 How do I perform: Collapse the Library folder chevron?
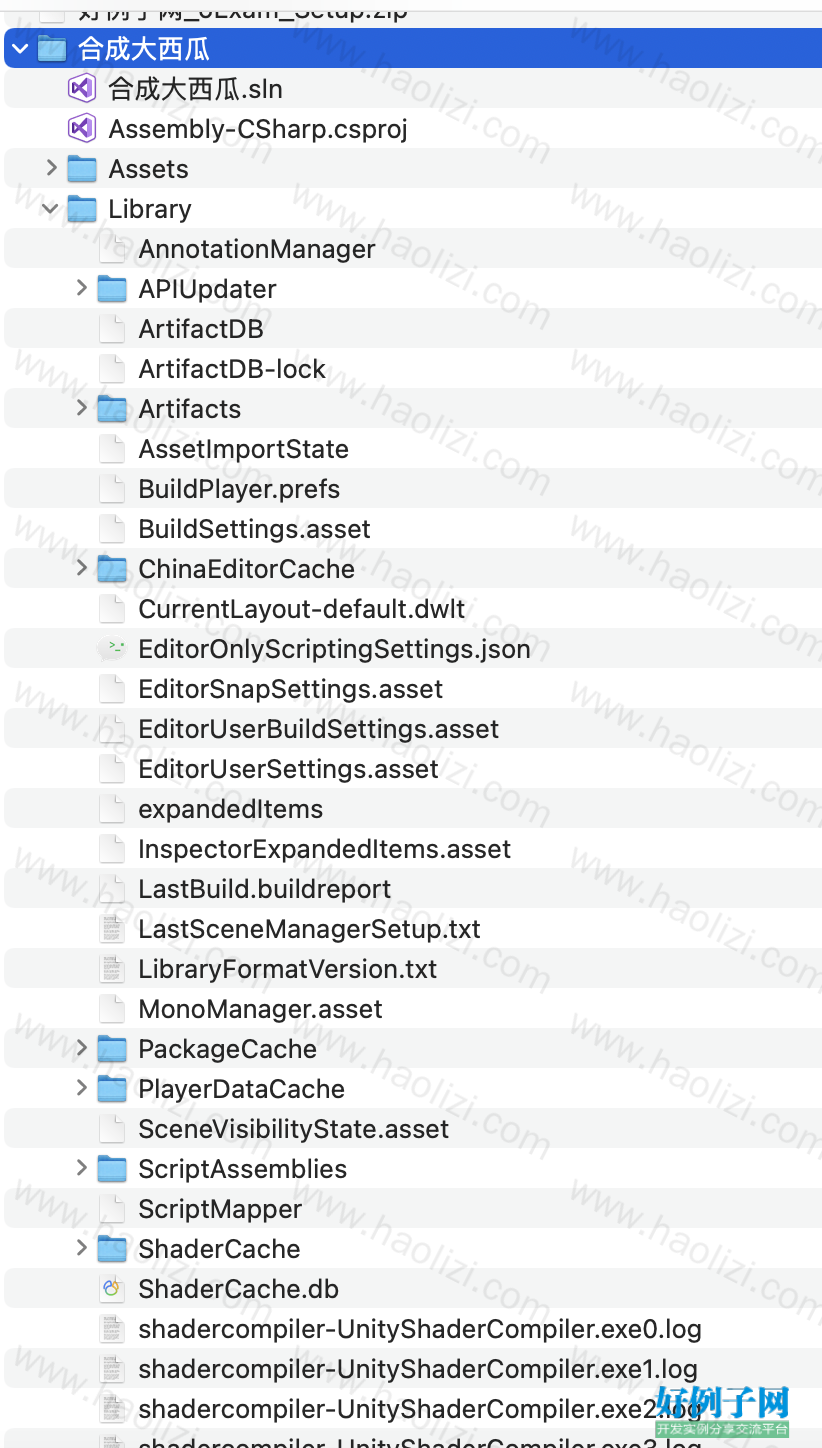point(50,209)
